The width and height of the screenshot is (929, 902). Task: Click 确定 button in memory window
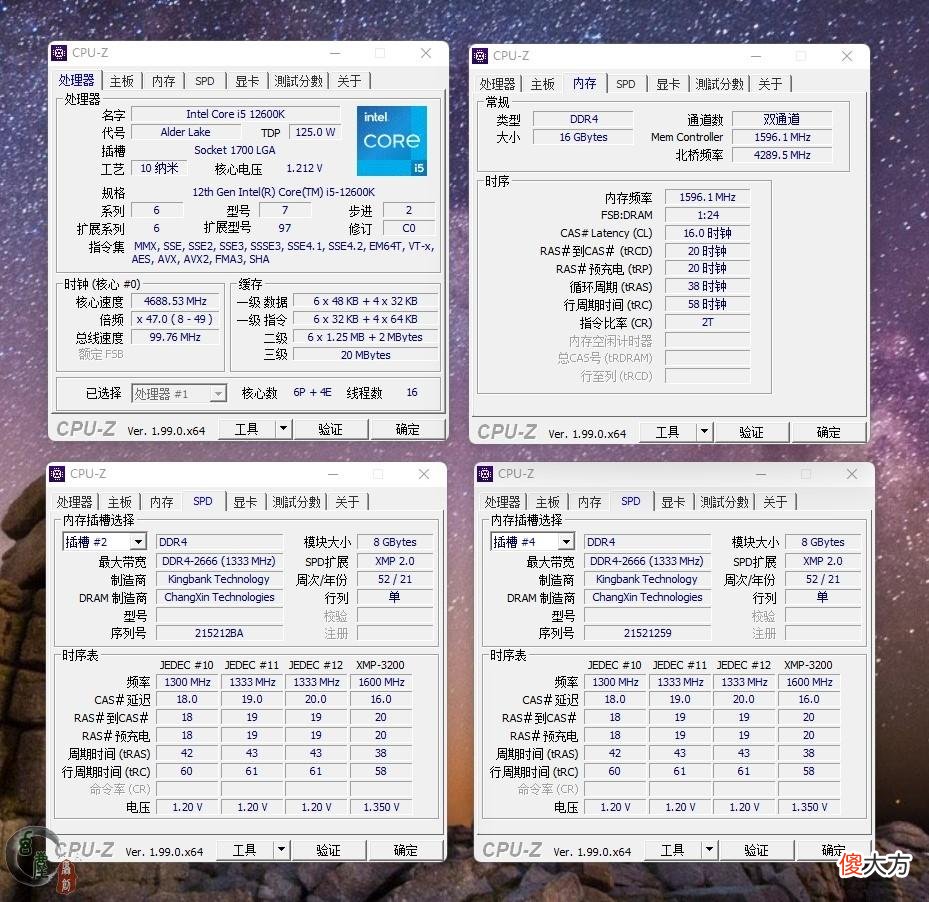tap(828, 431)
